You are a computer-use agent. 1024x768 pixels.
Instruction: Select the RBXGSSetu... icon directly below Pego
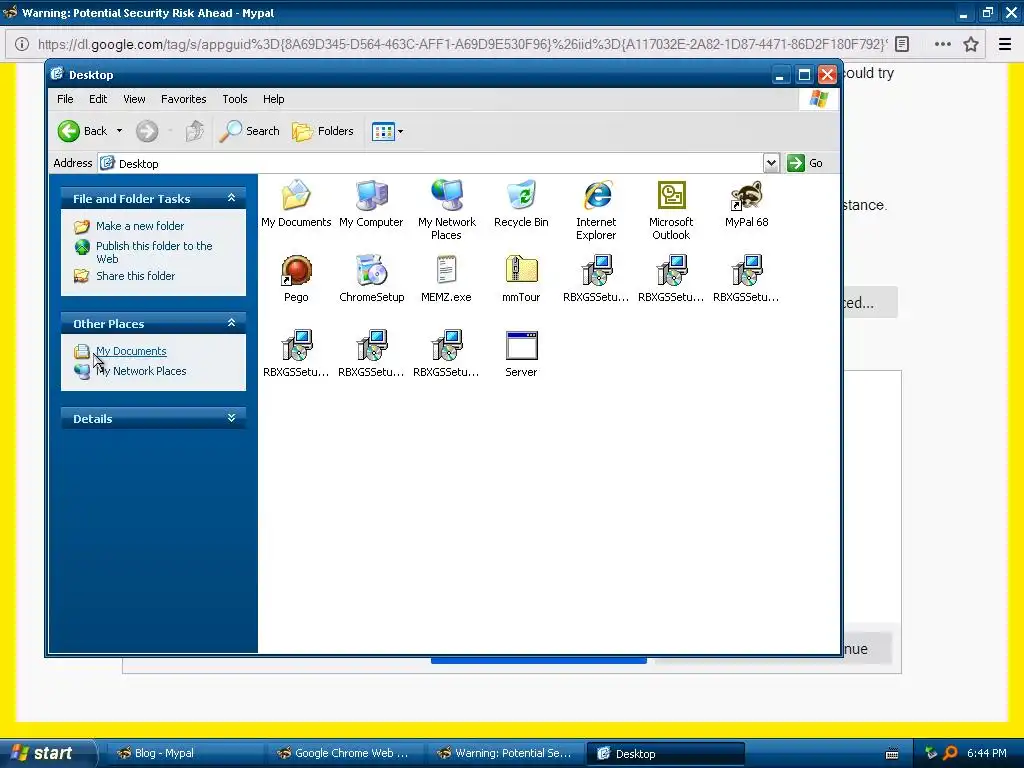click(x=296, y=354)
